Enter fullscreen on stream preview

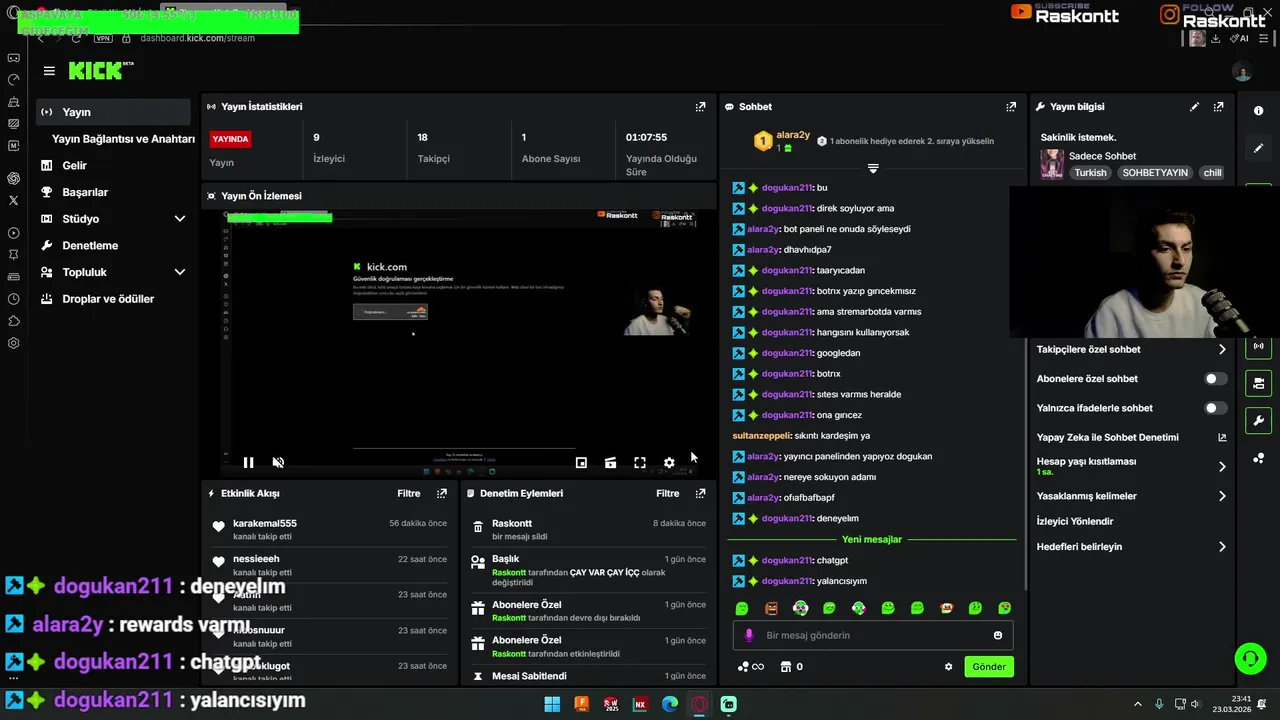pyautogui.click(x=640, y=462)
